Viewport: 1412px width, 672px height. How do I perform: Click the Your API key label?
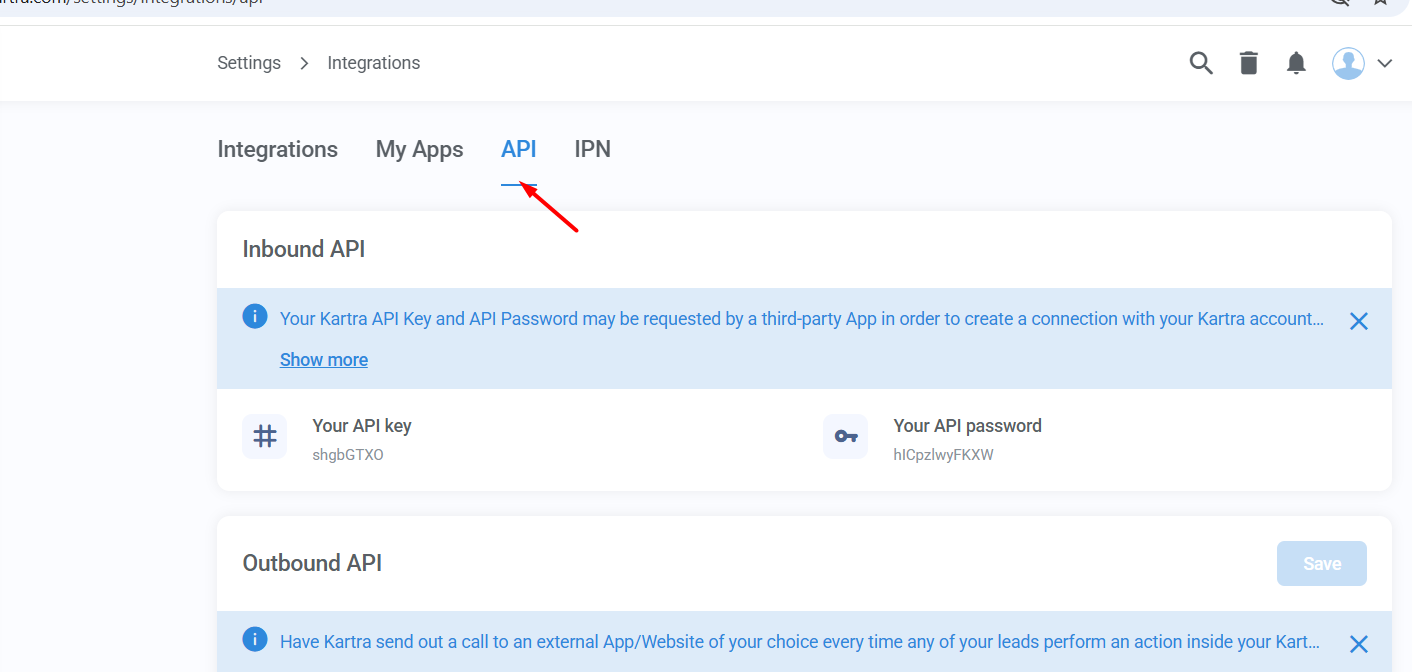coord(362,425)
